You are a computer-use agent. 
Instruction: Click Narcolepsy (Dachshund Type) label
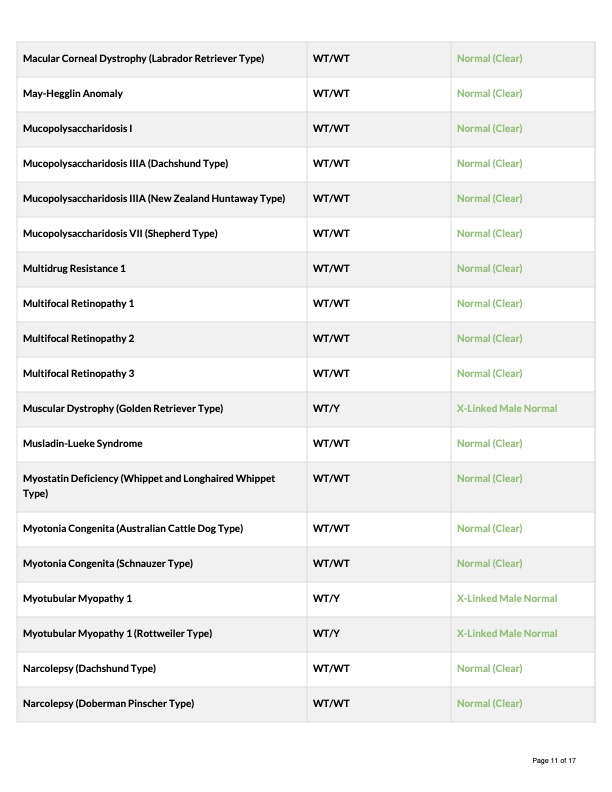point(89,669)
